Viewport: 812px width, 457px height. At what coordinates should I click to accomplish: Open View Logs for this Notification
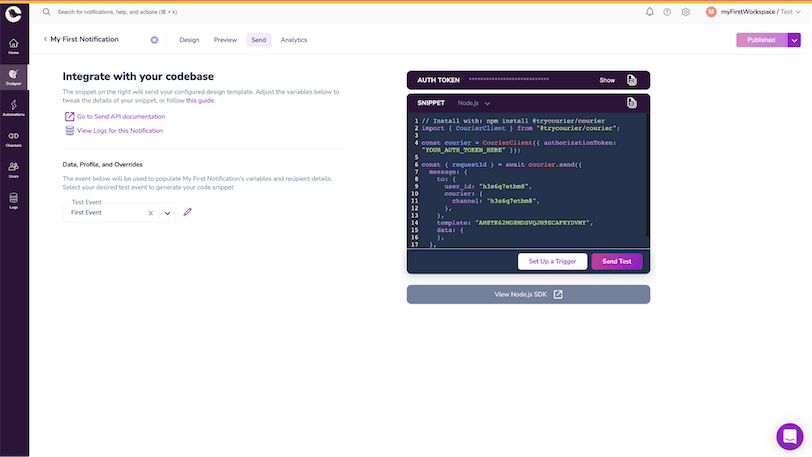coord(114,131)
